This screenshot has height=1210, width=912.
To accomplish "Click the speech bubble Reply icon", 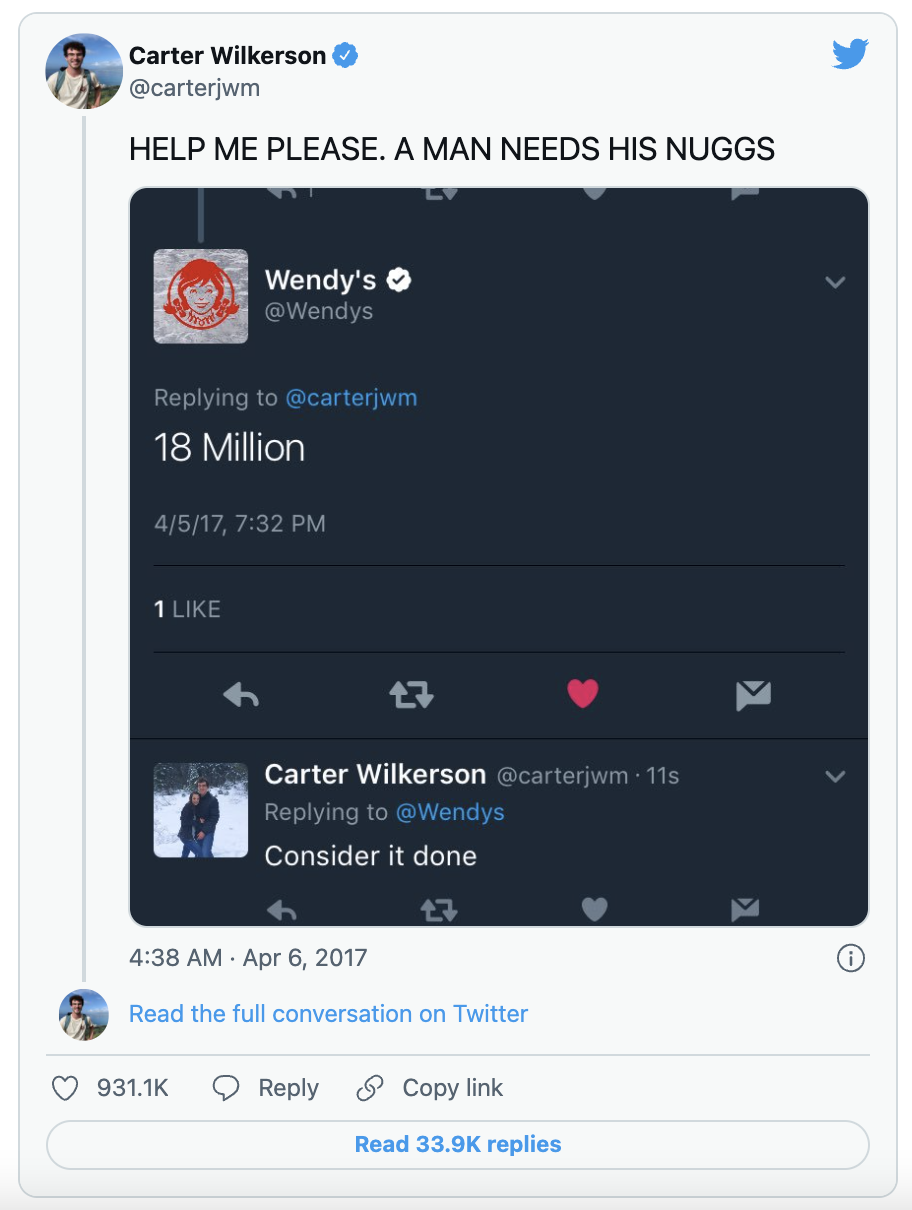I will 227,1088.
